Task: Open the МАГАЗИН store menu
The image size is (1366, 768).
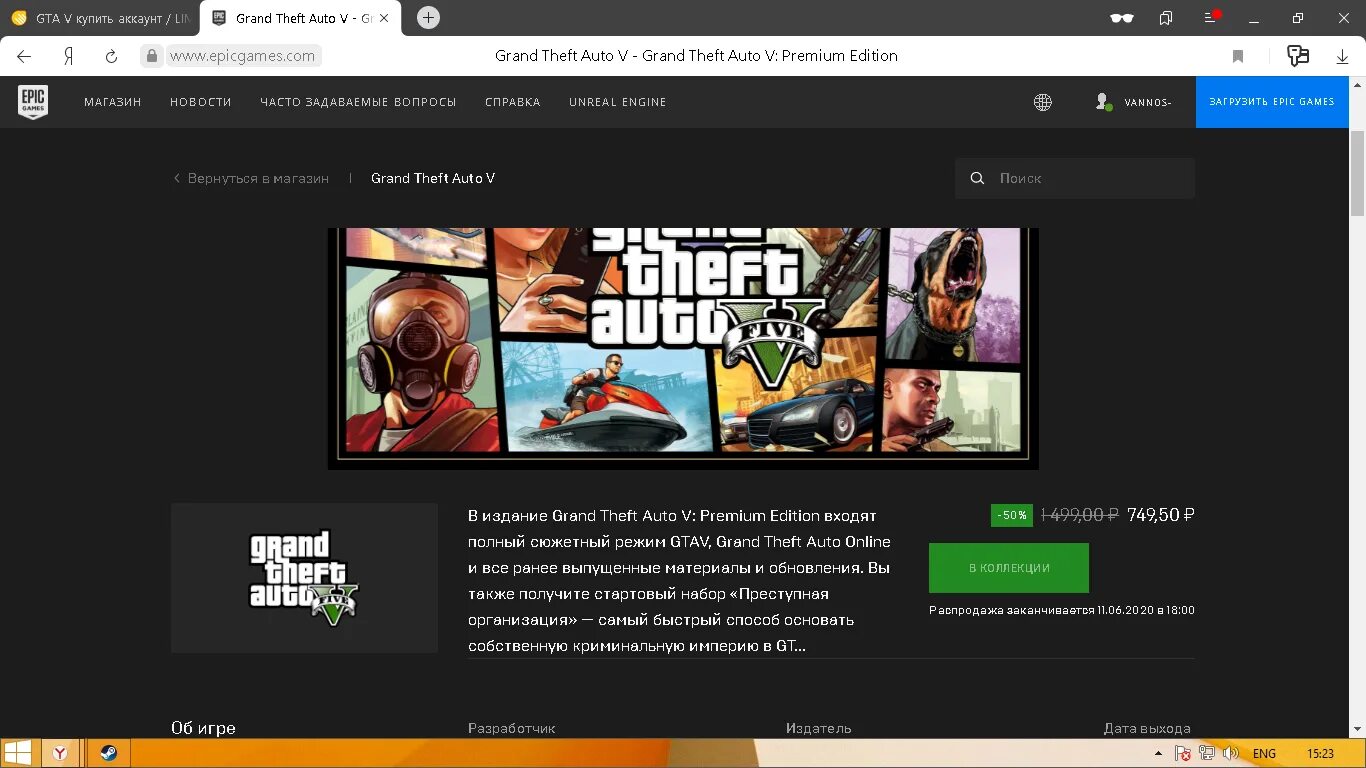Action: coord(113,102)
